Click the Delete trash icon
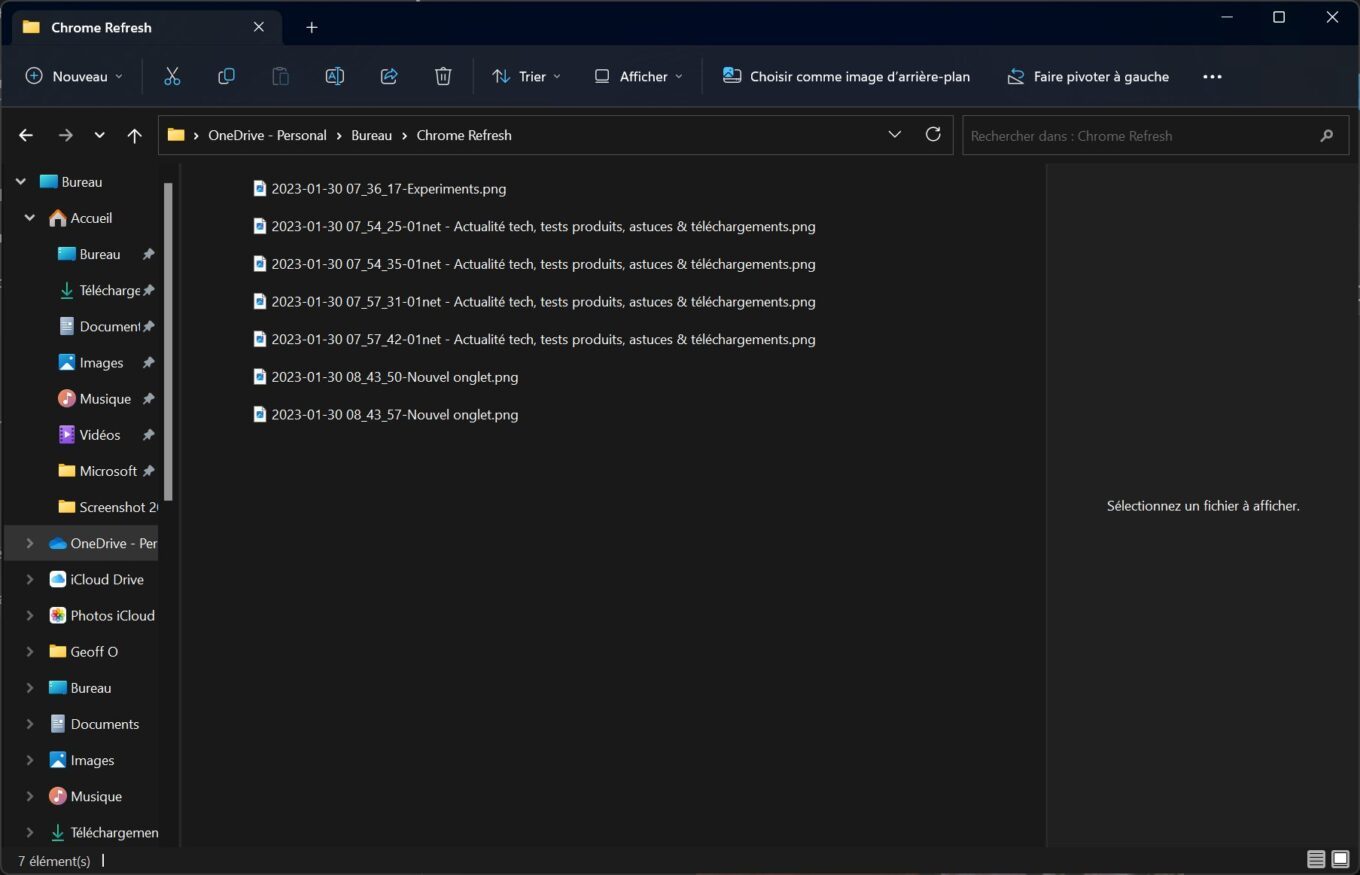 [443, 76]
